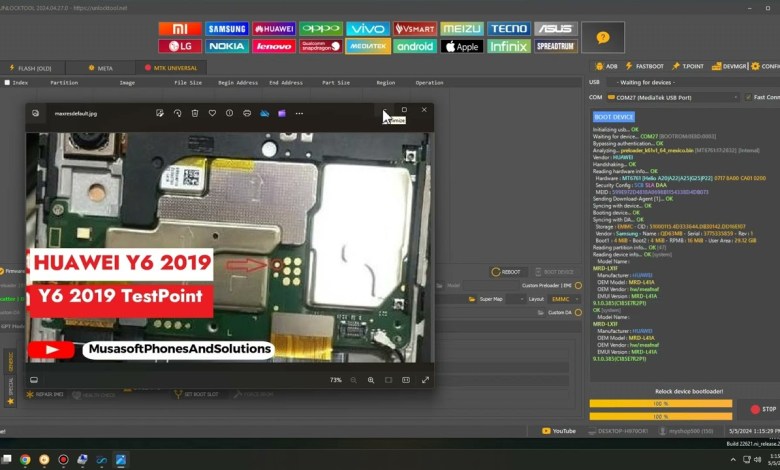Click delete trash icon in photo viewer

tap(195, 113)
